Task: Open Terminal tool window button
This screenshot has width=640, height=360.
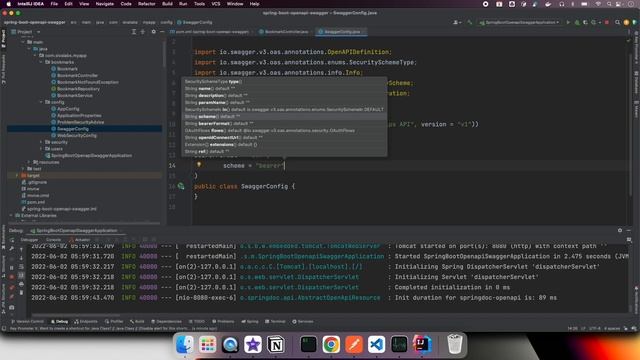Action: [x=276, y=322]
